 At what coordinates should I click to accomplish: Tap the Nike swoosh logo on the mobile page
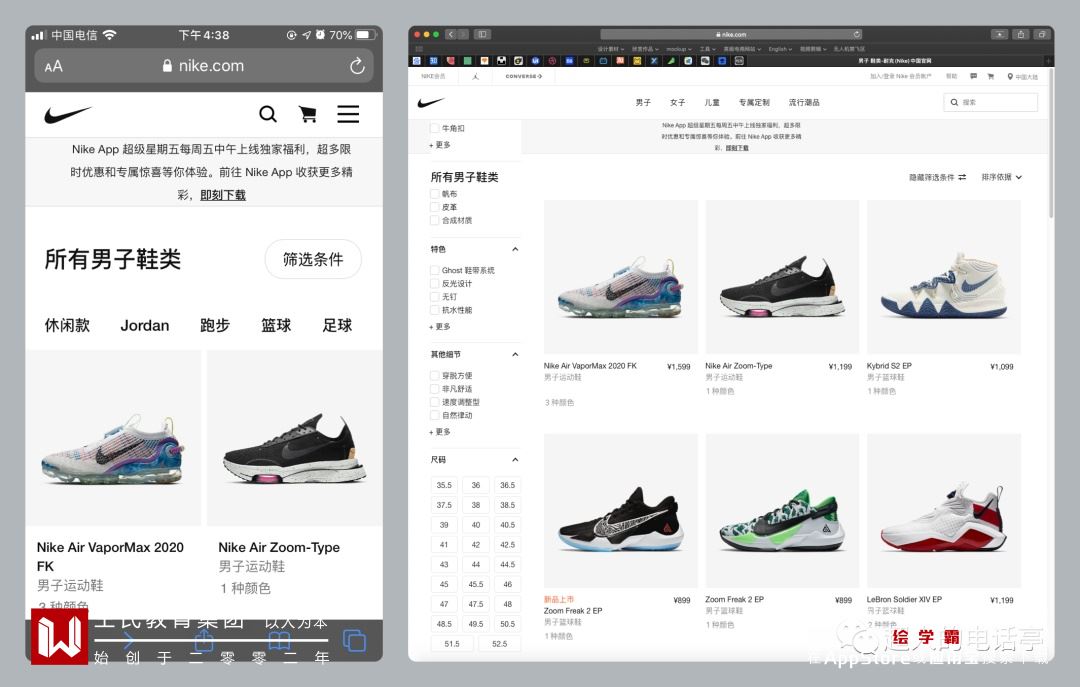[x=68, y=114]
